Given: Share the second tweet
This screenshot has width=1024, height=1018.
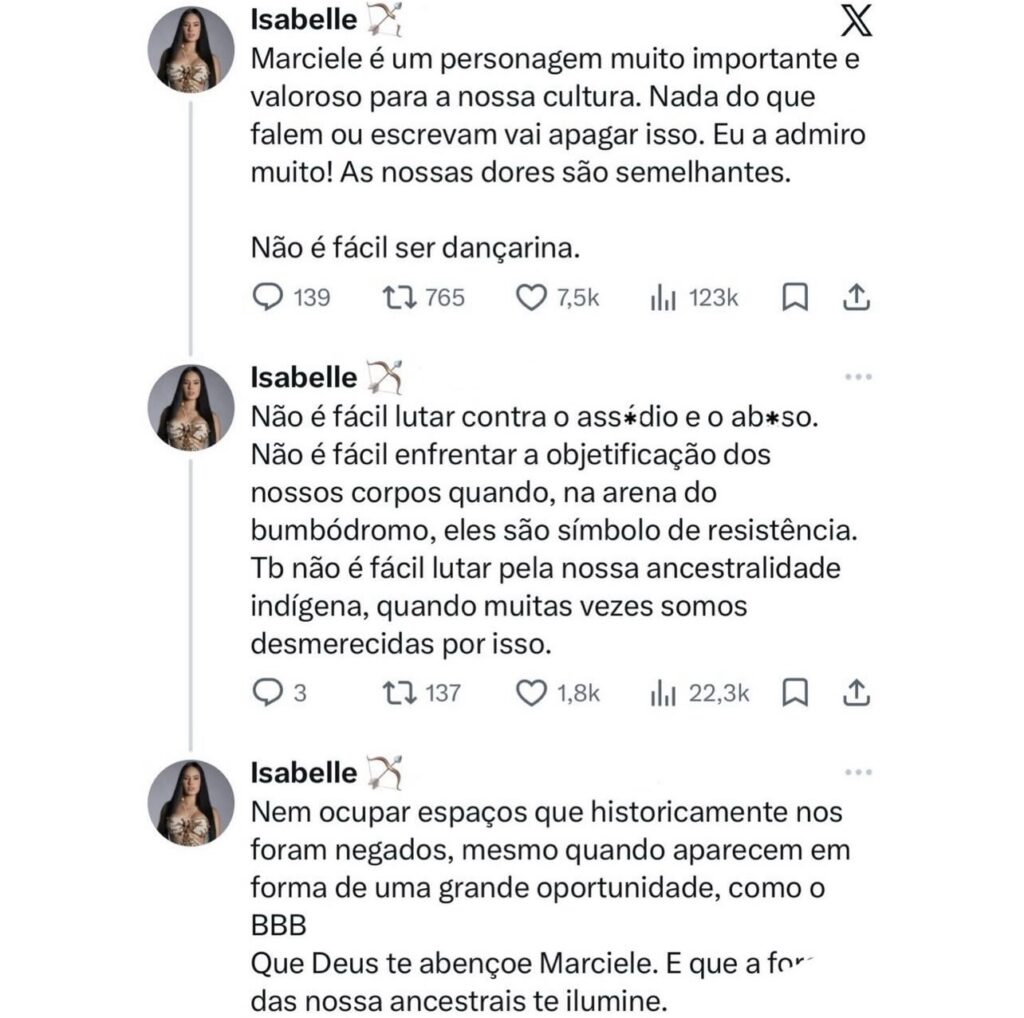Looking at the screenshot, I should point(857,692).
